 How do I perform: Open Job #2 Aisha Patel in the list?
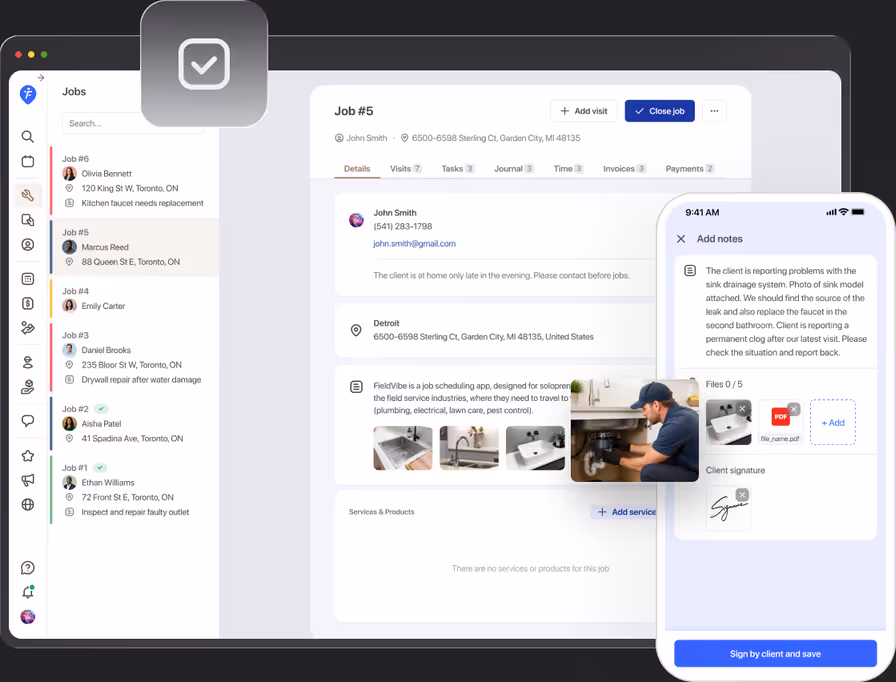pyautogui.click(x=135, y=424)
